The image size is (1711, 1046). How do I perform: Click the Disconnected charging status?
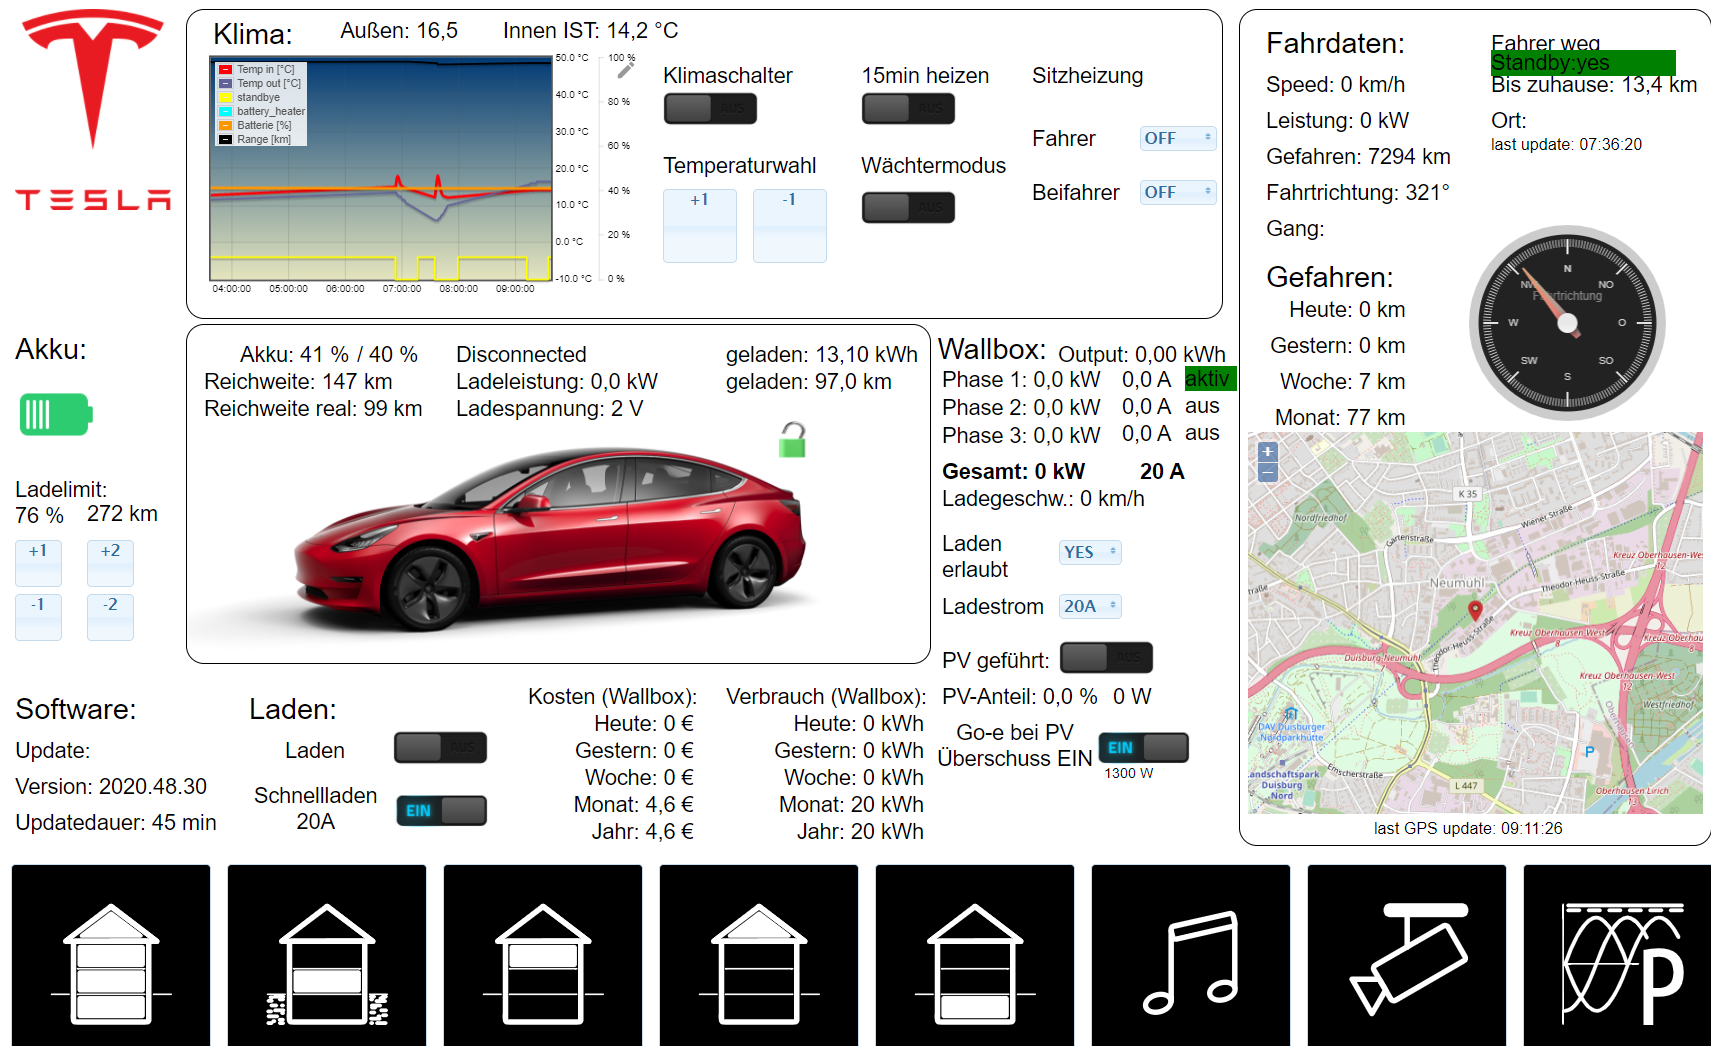[x=521, y=355]
